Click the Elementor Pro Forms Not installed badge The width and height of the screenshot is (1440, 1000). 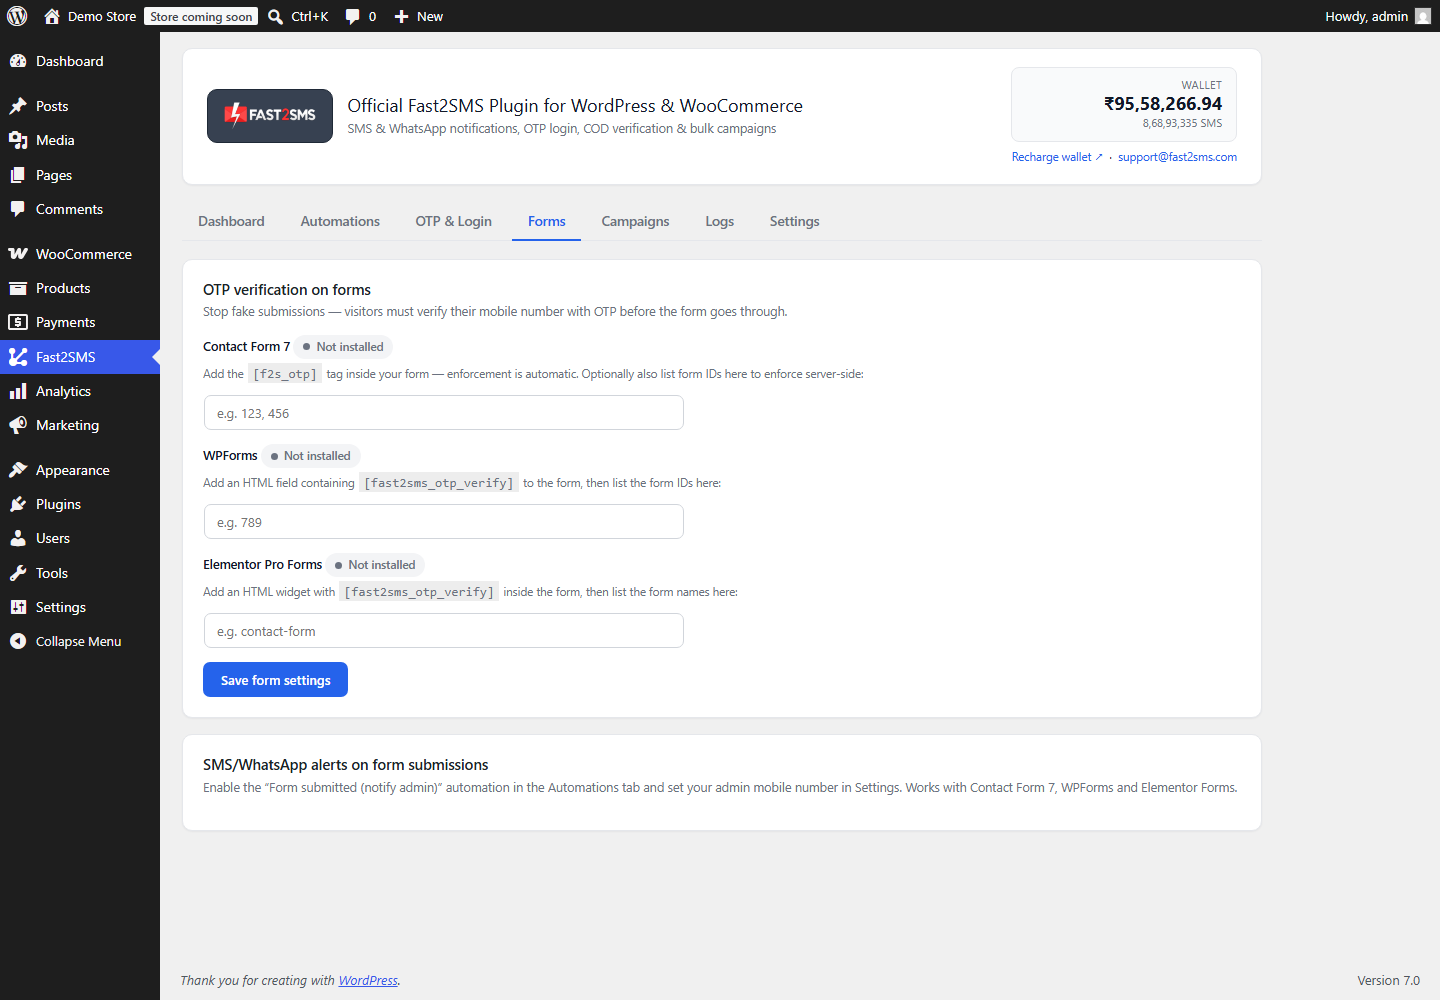[376, 565]
